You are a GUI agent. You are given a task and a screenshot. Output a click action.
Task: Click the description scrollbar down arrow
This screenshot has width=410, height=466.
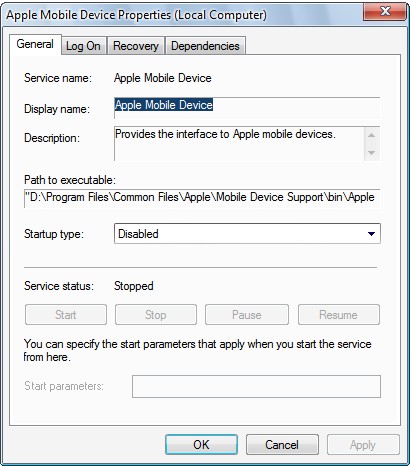click(372, 153)
